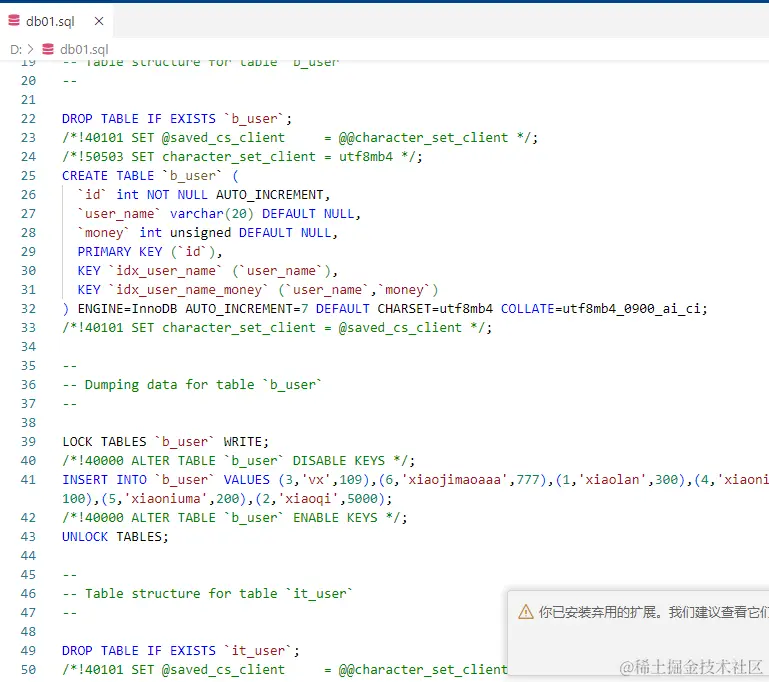Screen dimensions: 769x682
Task: Click the "PRIMARY KEY (`id`)," line
Action: 150,252
